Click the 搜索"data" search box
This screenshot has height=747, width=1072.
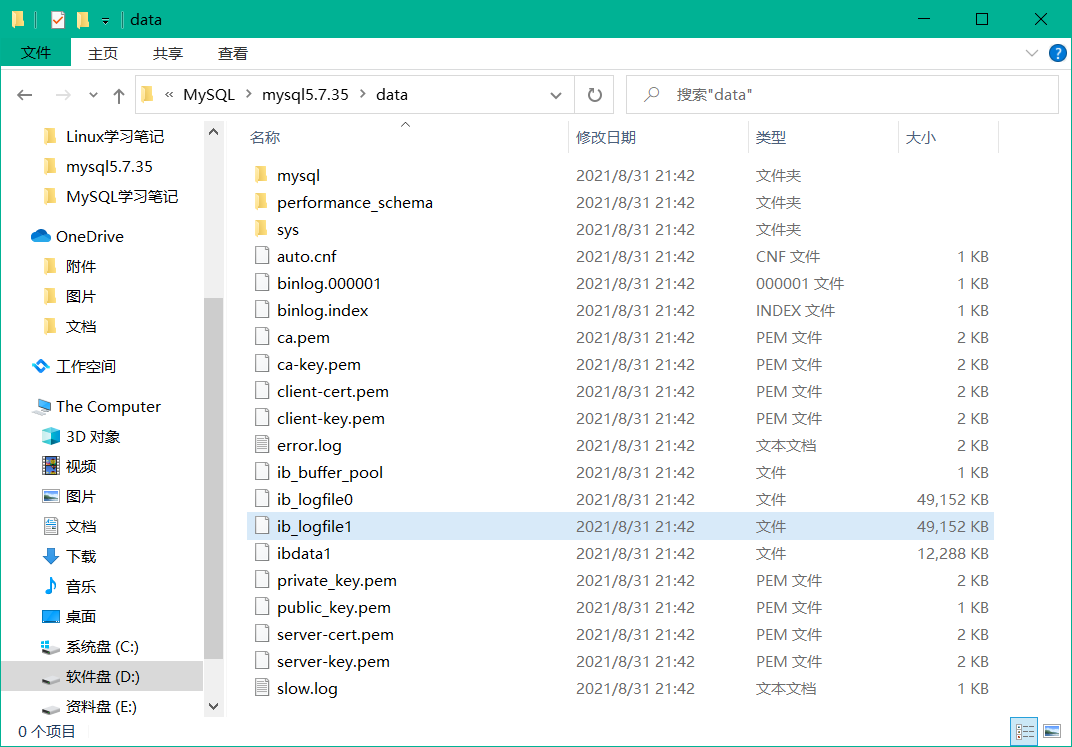842,95
